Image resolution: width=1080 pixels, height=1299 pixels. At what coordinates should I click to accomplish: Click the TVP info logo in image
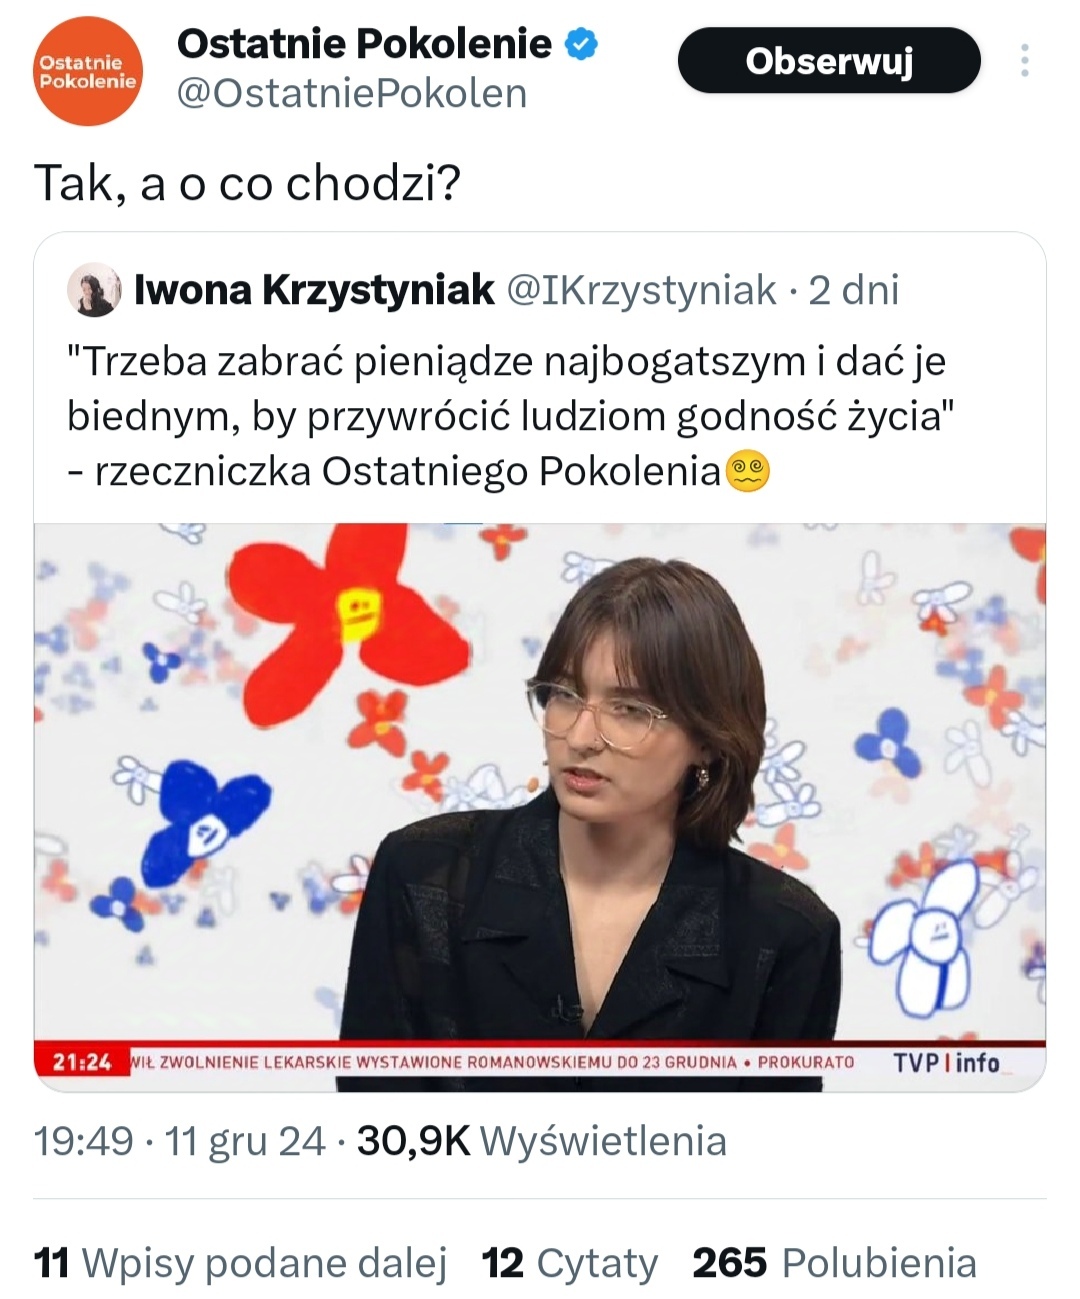pyautogui.click(x=946, y=1062)
